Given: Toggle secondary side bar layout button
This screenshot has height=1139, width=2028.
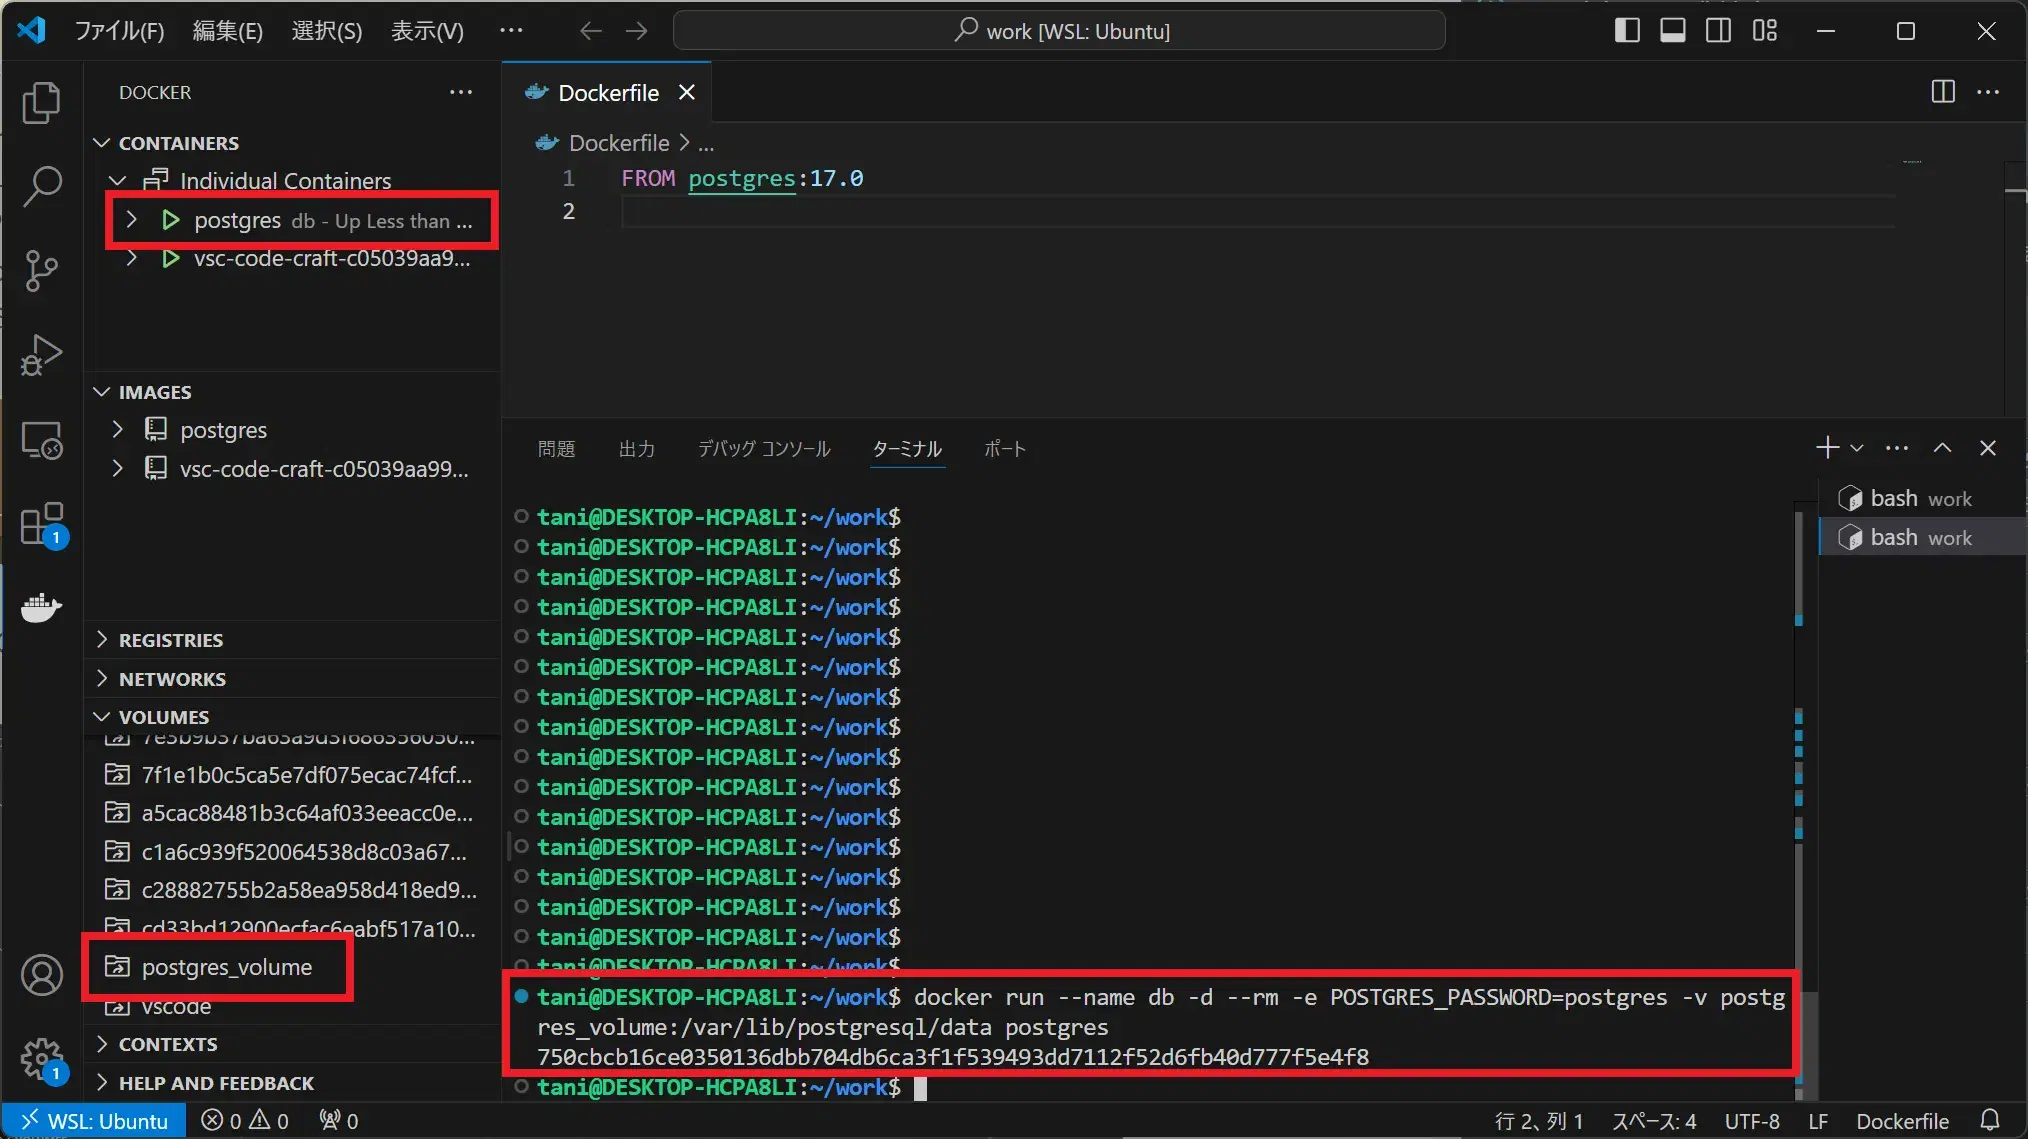Looking at the screenshot, I should coord(1719,31).
